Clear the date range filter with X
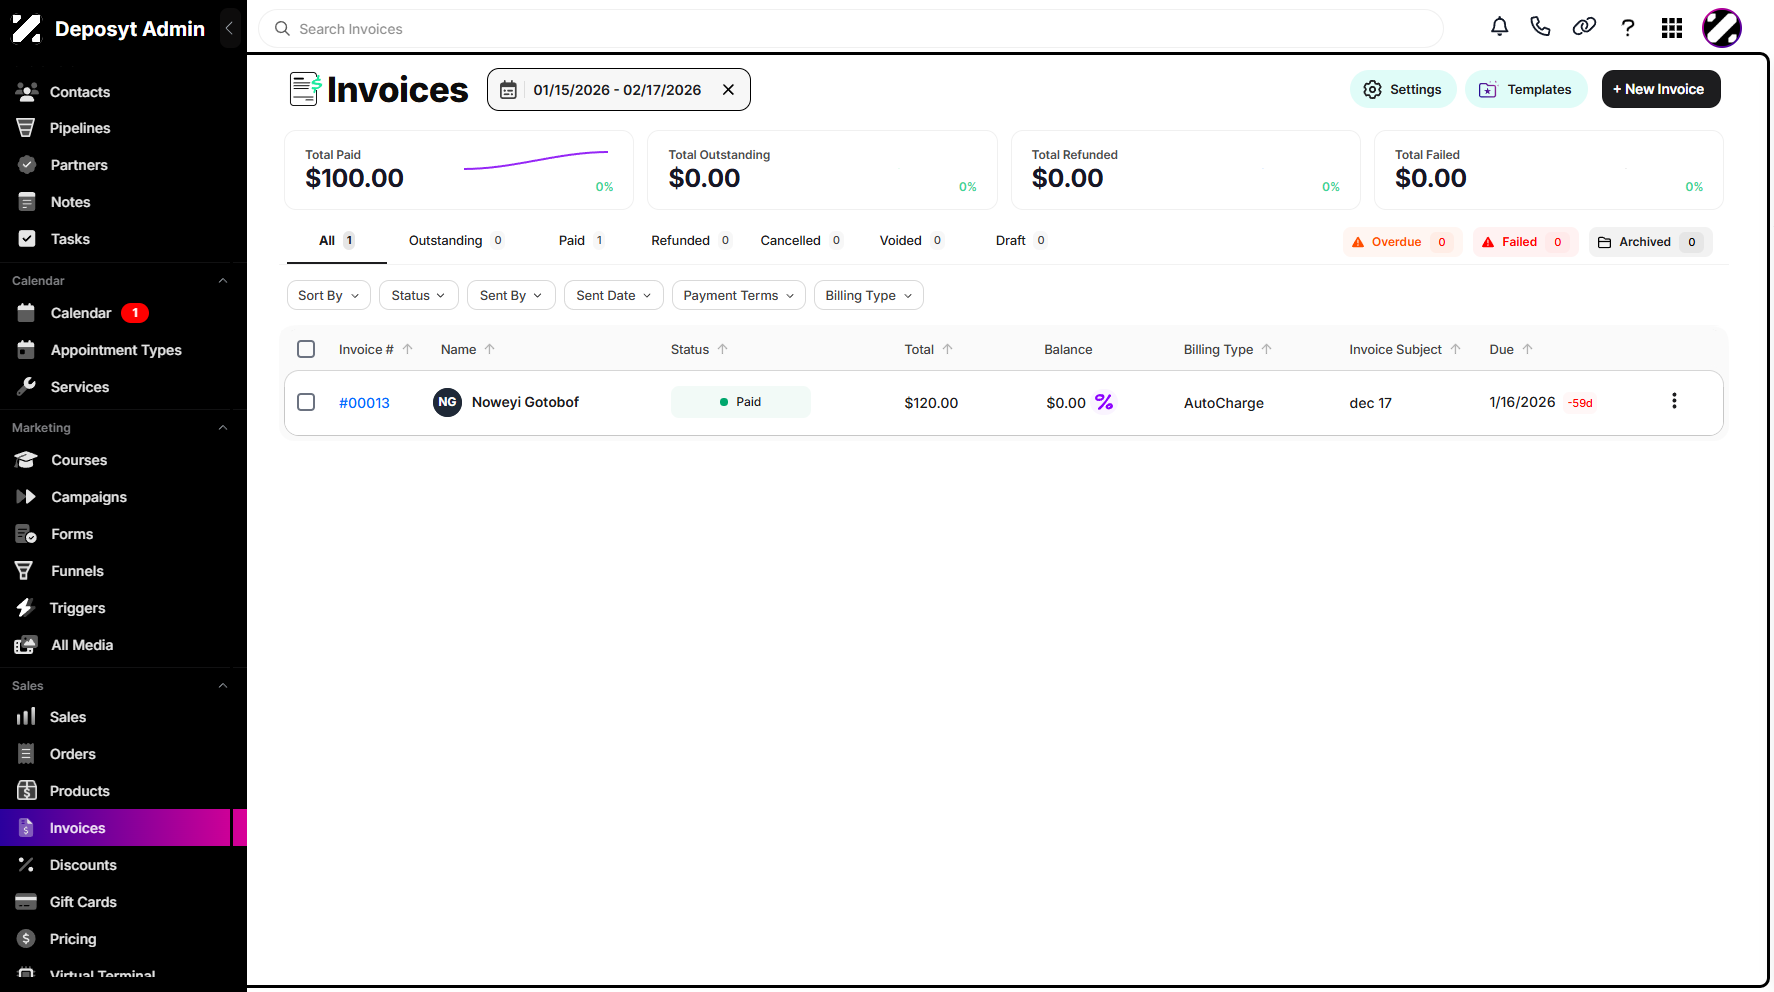Screen dimensions: 1774x992 (x=729, y=90)
